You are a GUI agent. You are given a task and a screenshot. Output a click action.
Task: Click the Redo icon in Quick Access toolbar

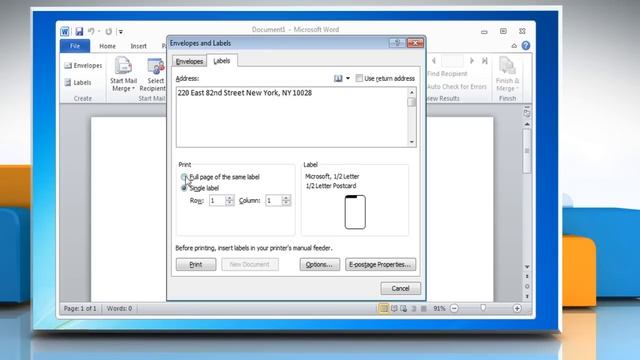pyautogui.click(x=109, y=31)
